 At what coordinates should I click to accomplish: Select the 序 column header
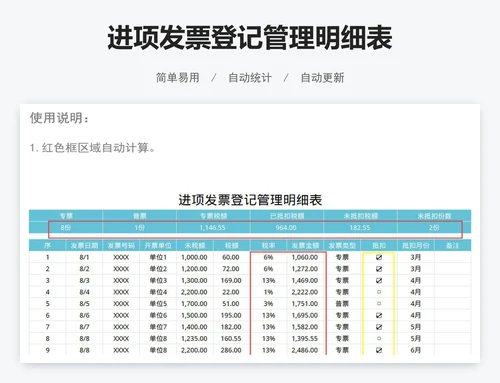(47, 246)
